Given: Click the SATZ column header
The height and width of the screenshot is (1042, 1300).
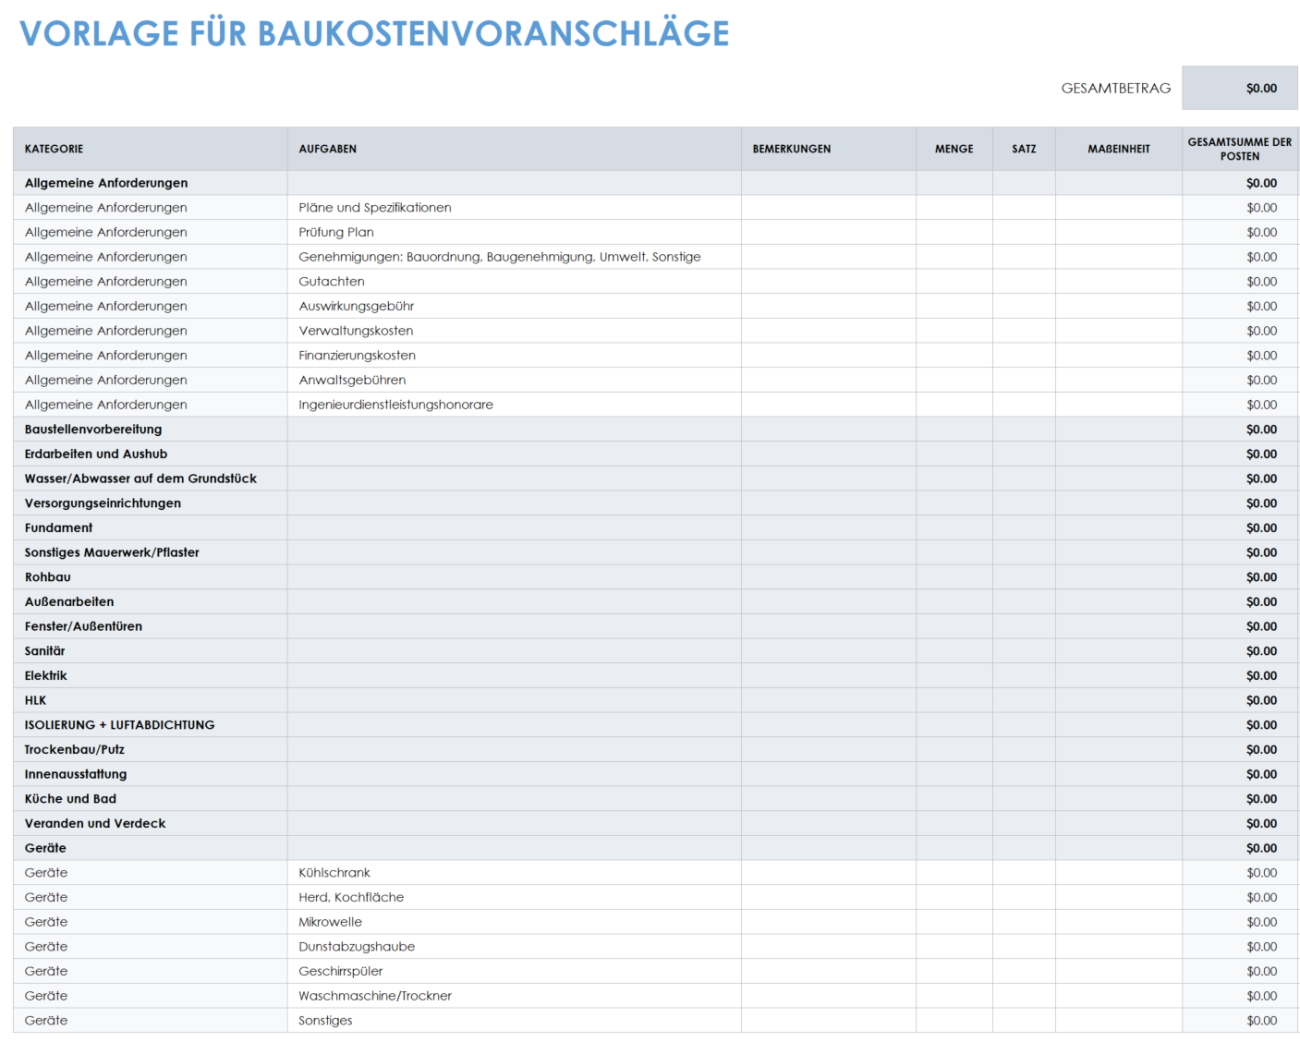Looking at the screenshot, I should point(1024,149).
